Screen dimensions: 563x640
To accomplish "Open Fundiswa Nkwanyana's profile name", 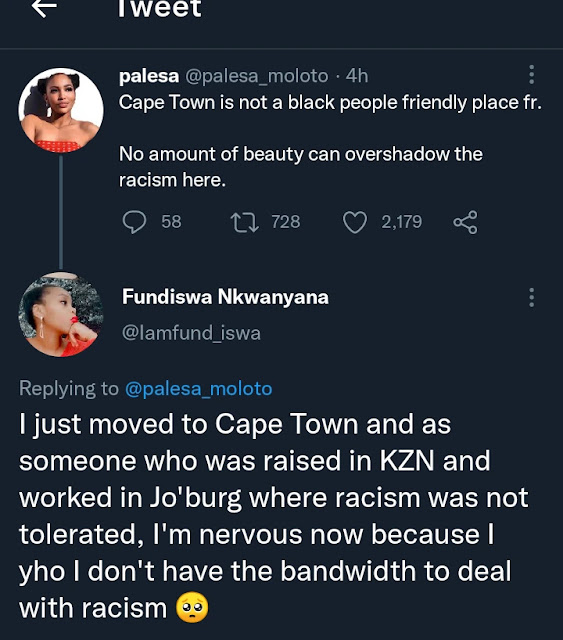I will (225, 297).
